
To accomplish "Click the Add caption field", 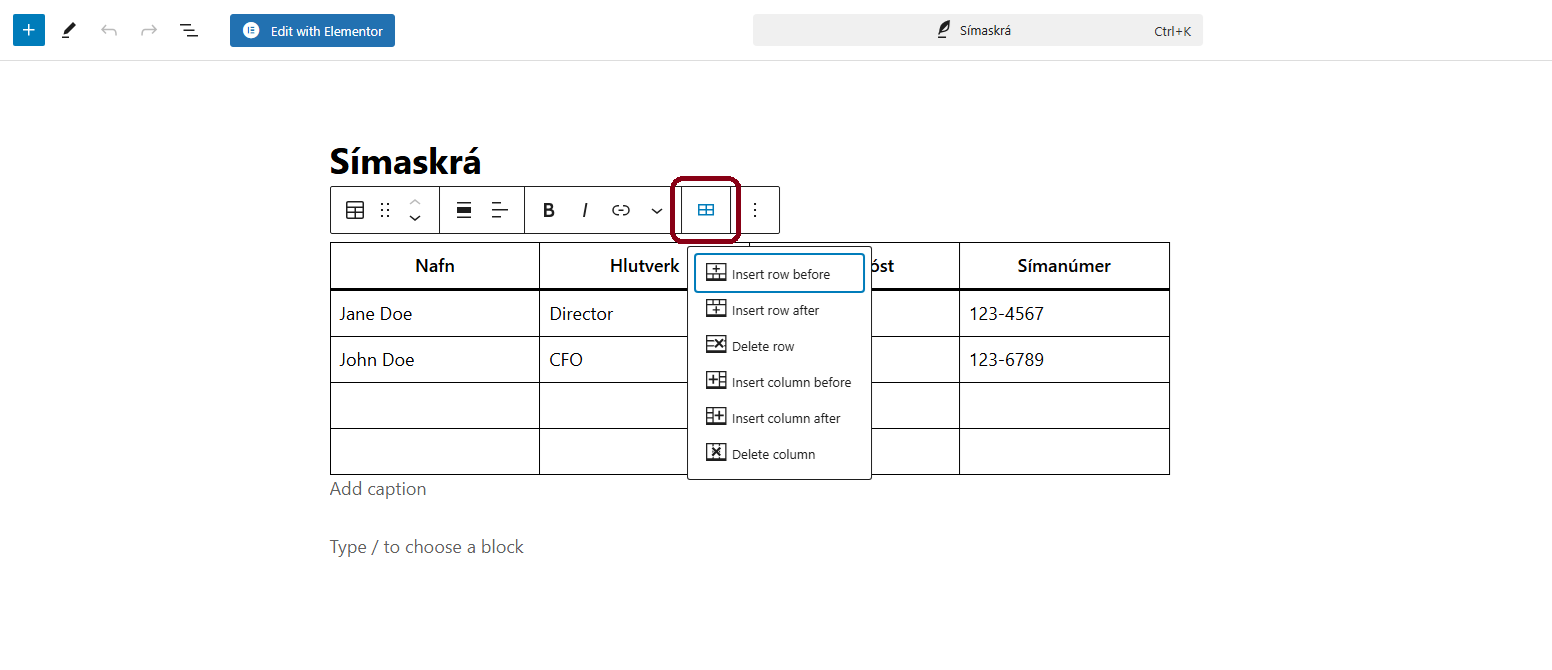I will (378, 489).
